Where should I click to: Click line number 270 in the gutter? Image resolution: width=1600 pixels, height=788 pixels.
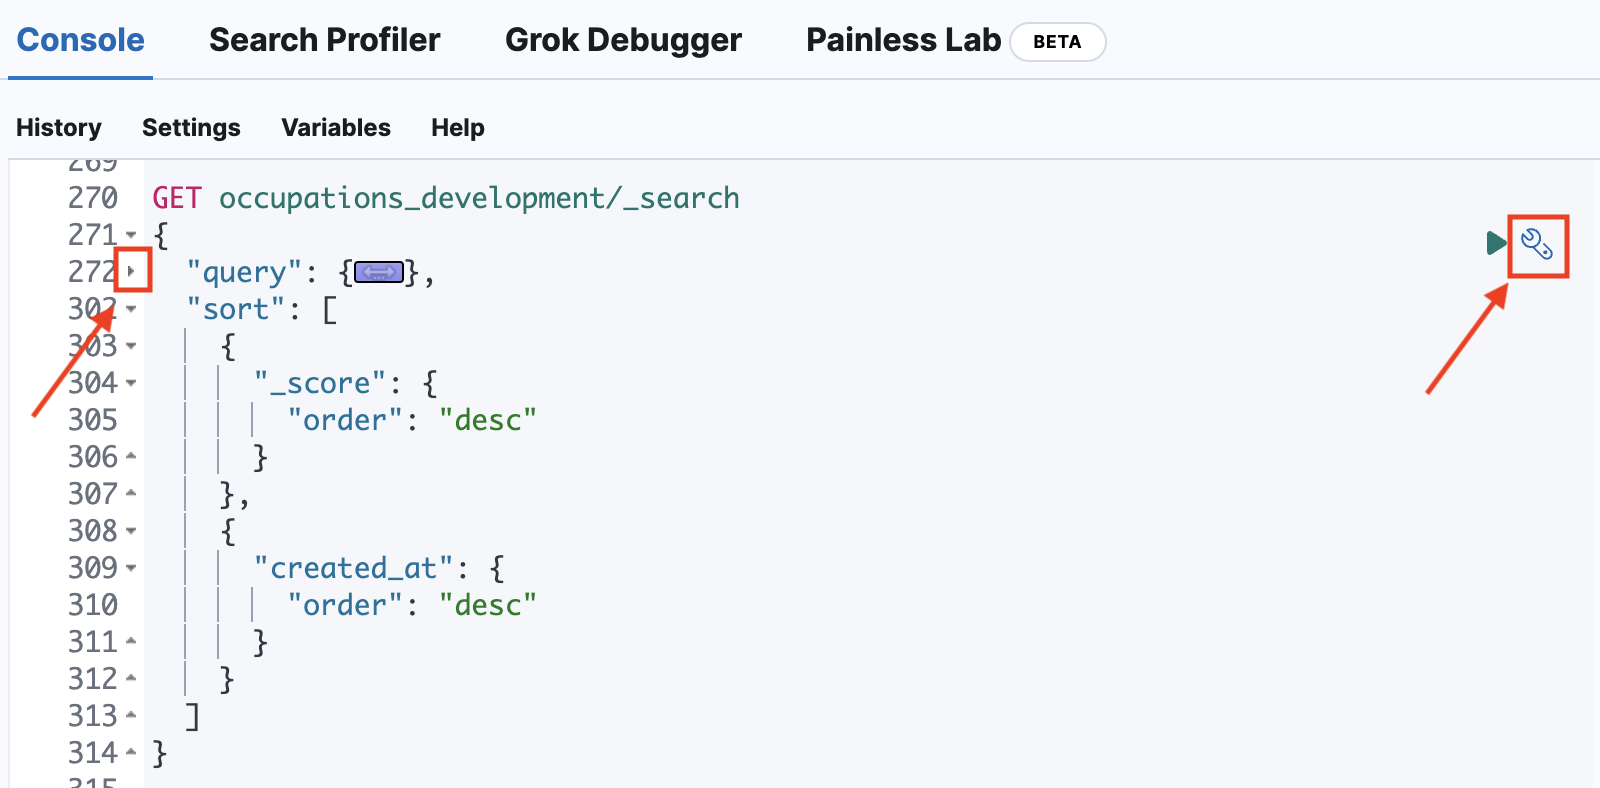pyautogui.click(x=93, y=198)
